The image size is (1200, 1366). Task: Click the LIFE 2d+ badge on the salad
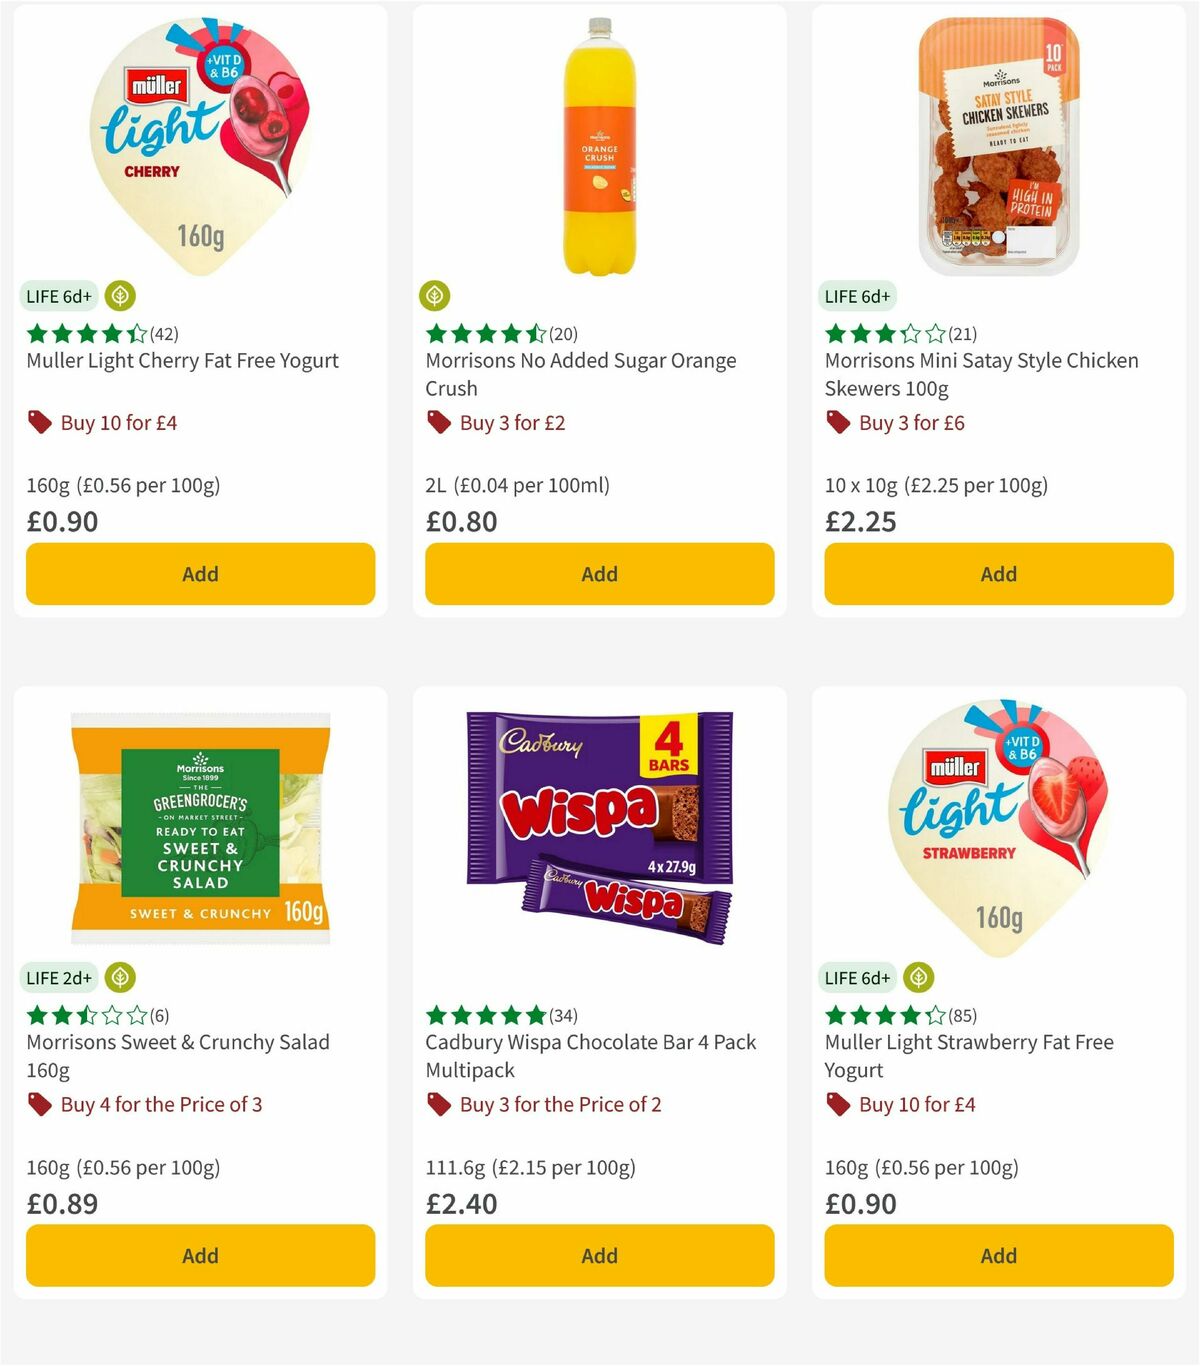58,977
